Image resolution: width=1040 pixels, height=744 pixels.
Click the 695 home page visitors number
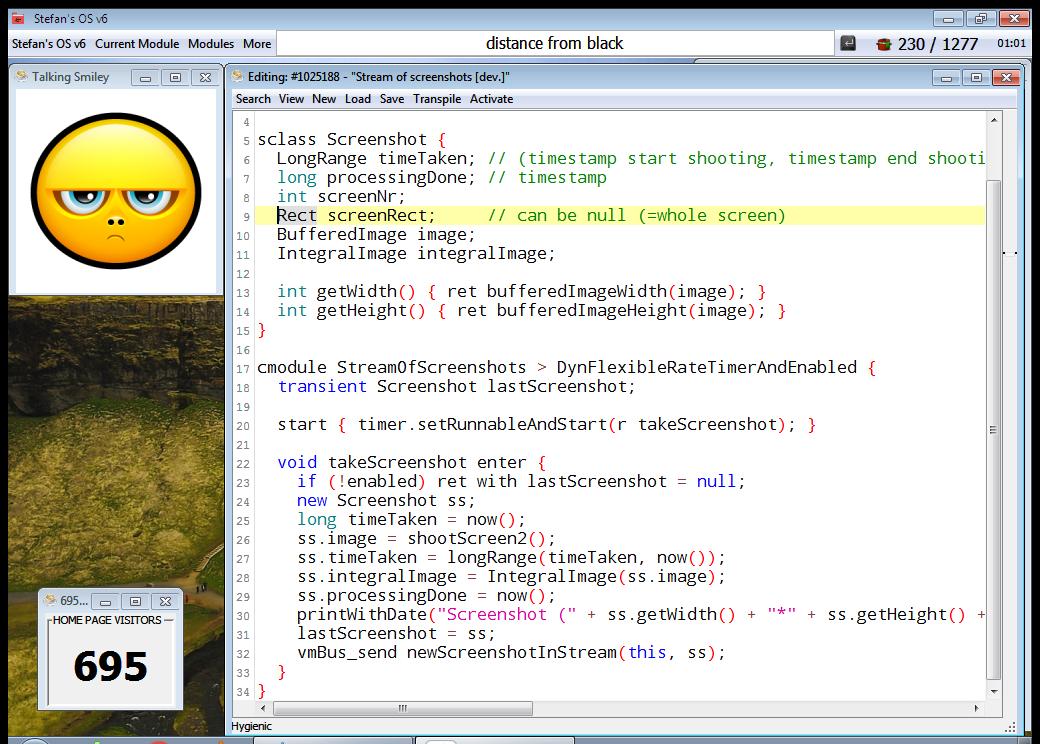click(110, 666)
